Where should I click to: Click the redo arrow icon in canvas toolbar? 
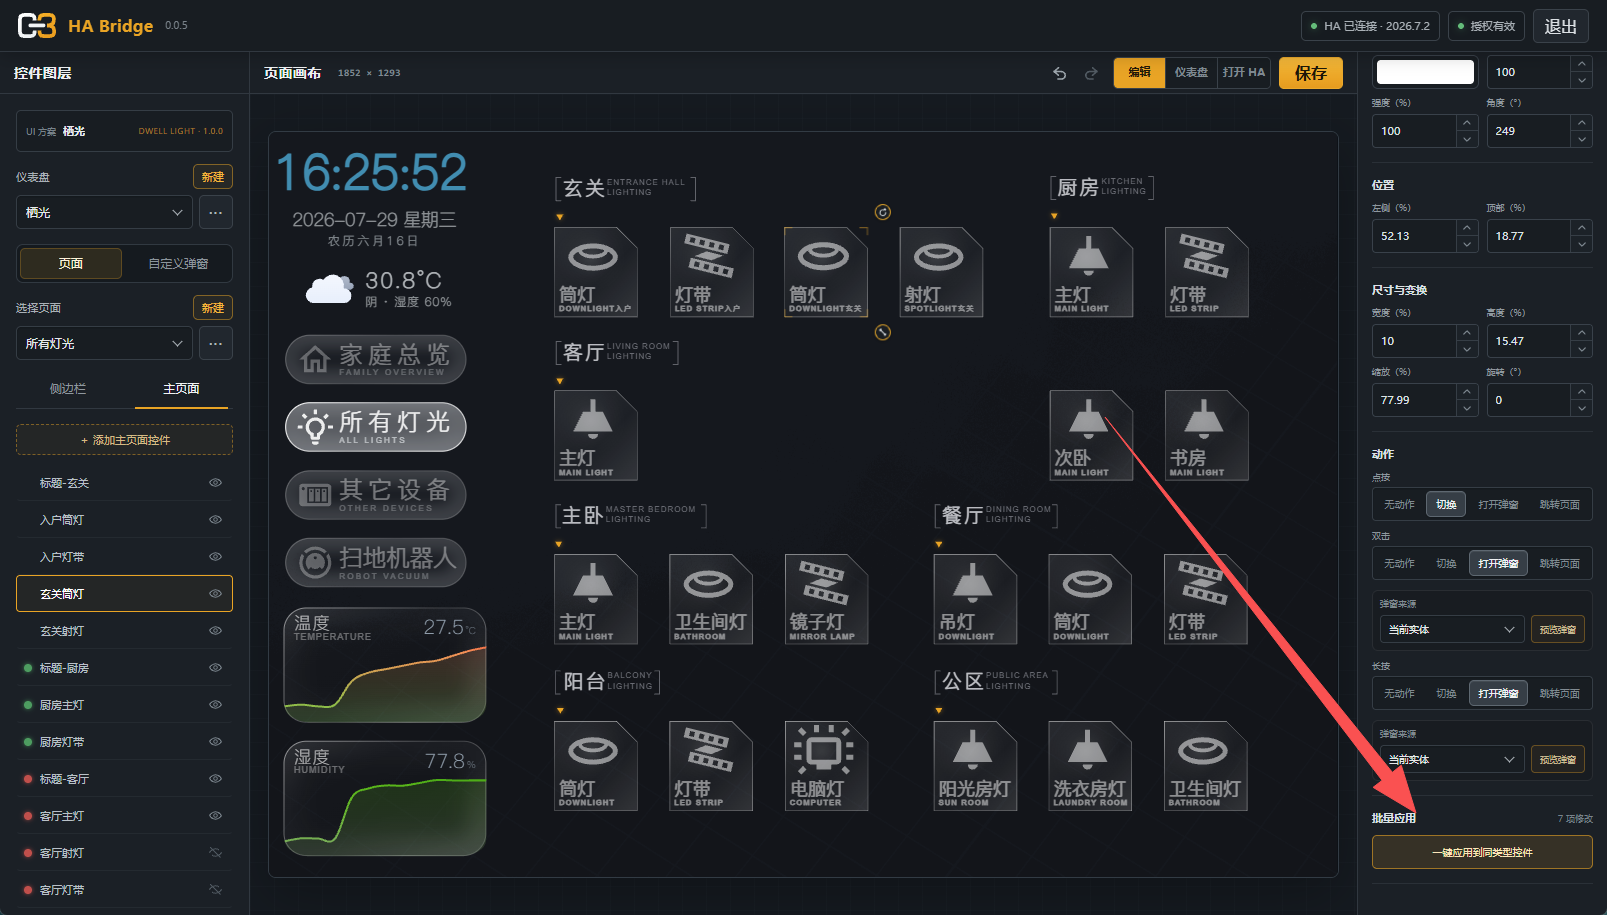point(1091,73)
